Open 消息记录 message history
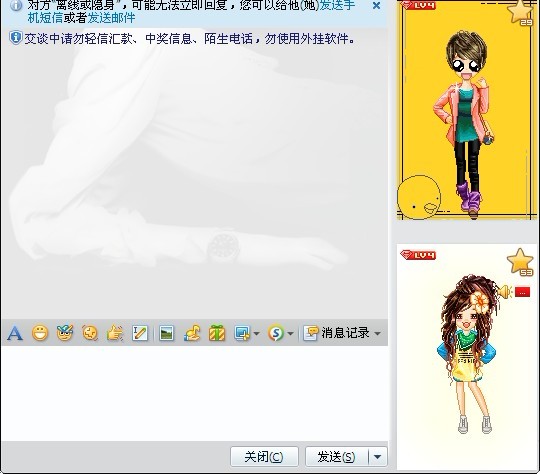 [x=336, y=333]
